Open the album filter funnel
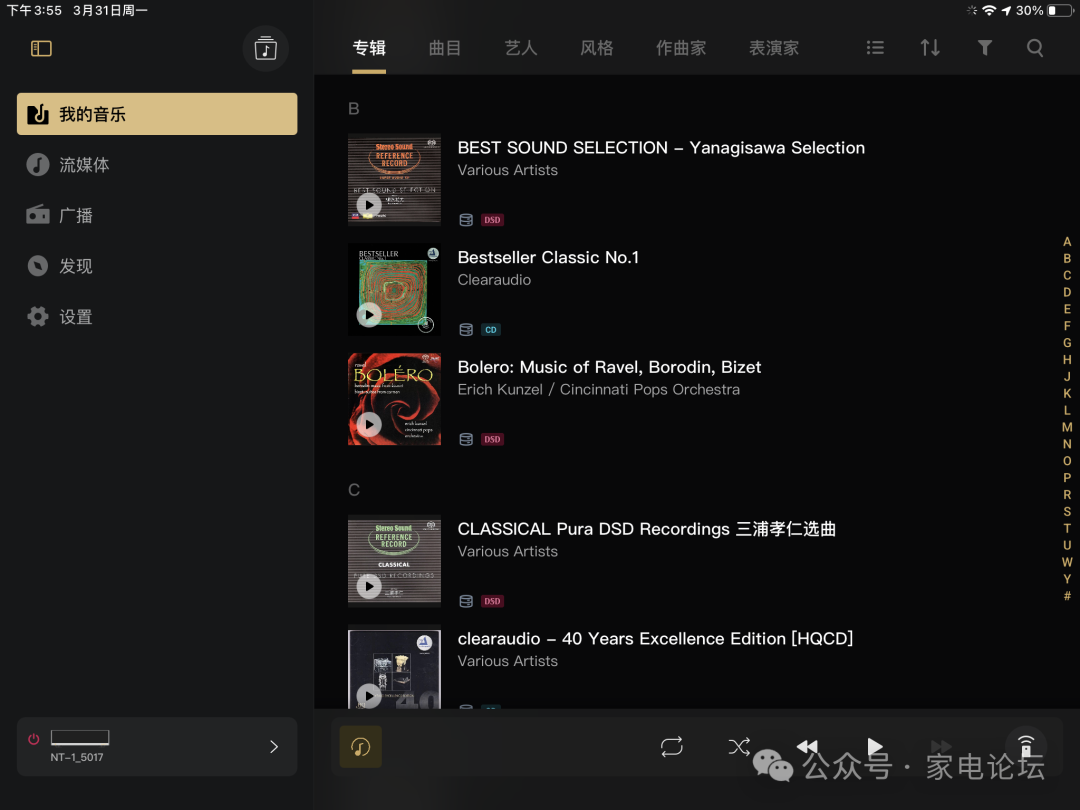 coord(984,48)
